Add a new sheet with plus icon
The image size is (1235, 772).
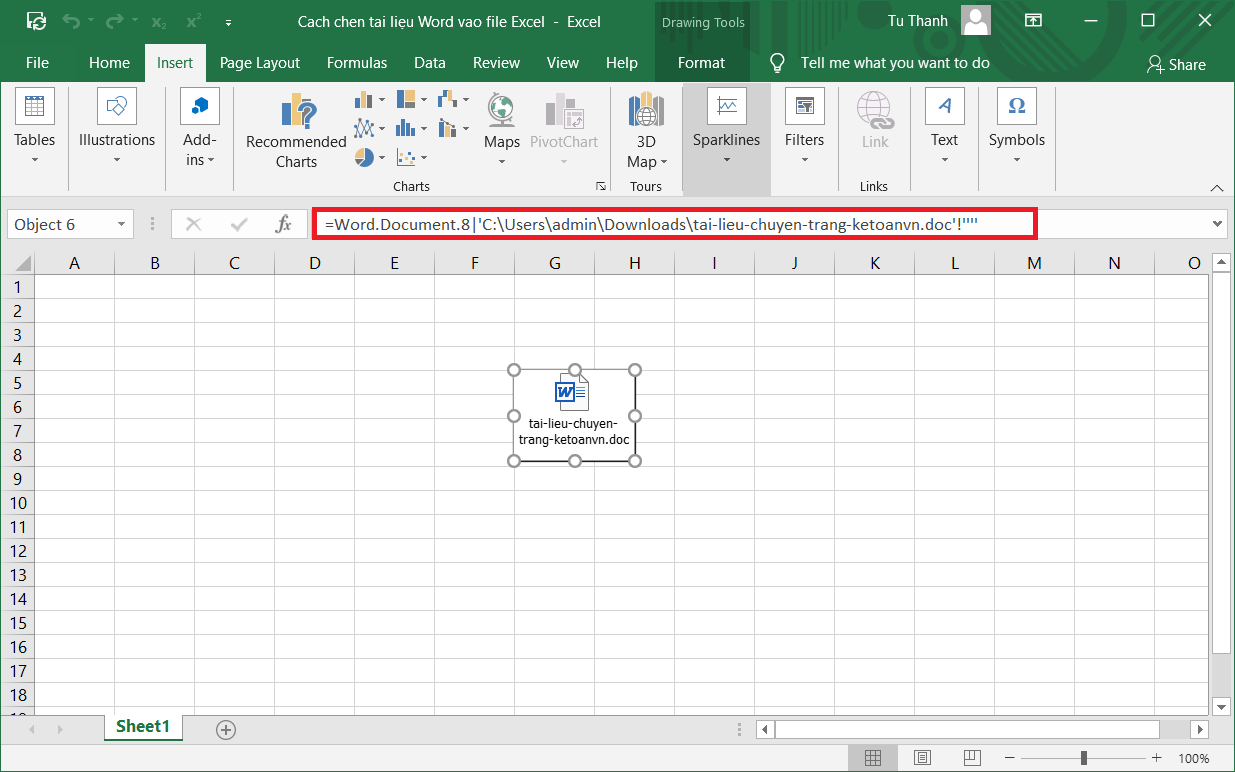pyautogui.click(x=226, y=730)
